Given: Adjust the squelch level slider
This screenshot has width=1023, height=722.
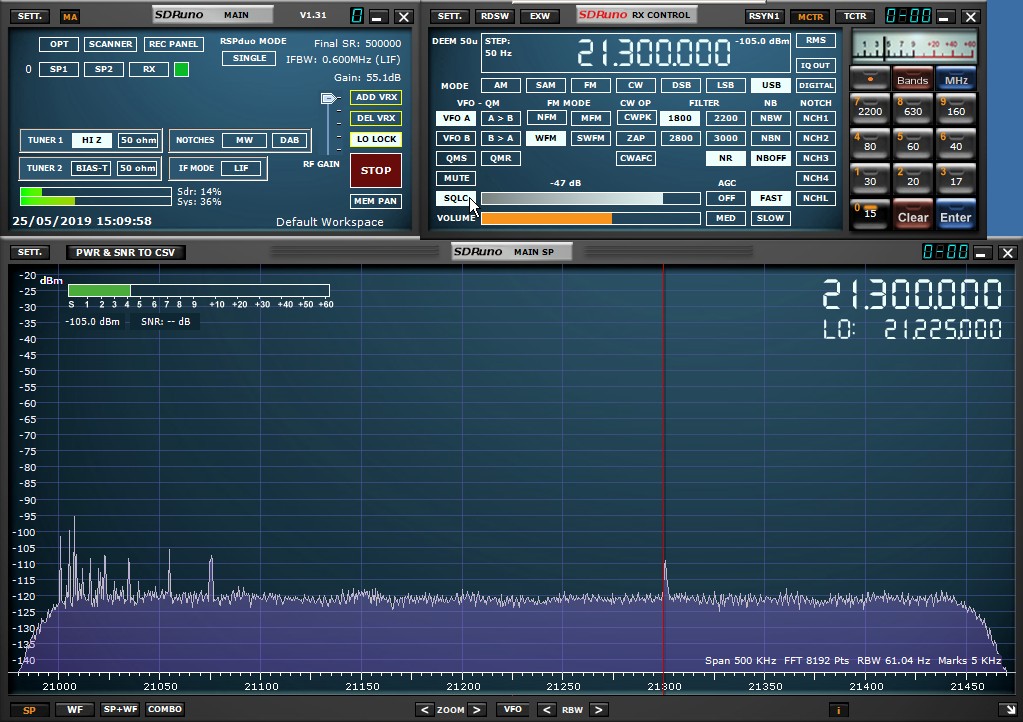Looking at the screenshot, I should click(x=590, y=198).
